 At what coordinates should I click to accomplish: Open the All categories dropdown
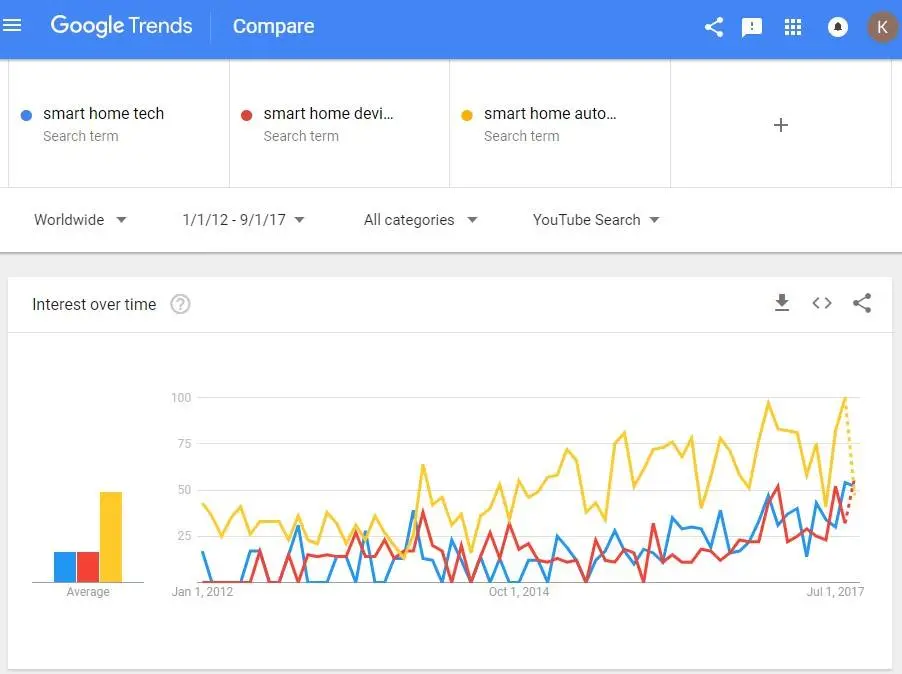coord(419,219)
